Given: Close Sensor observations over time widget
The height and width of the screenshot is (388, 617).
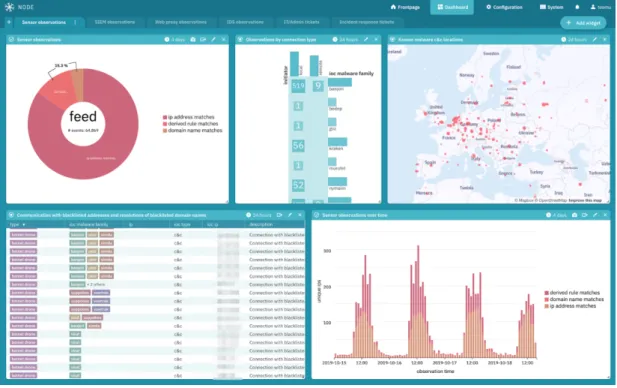Looking at the screenshot, I should [x=605, y=215].
